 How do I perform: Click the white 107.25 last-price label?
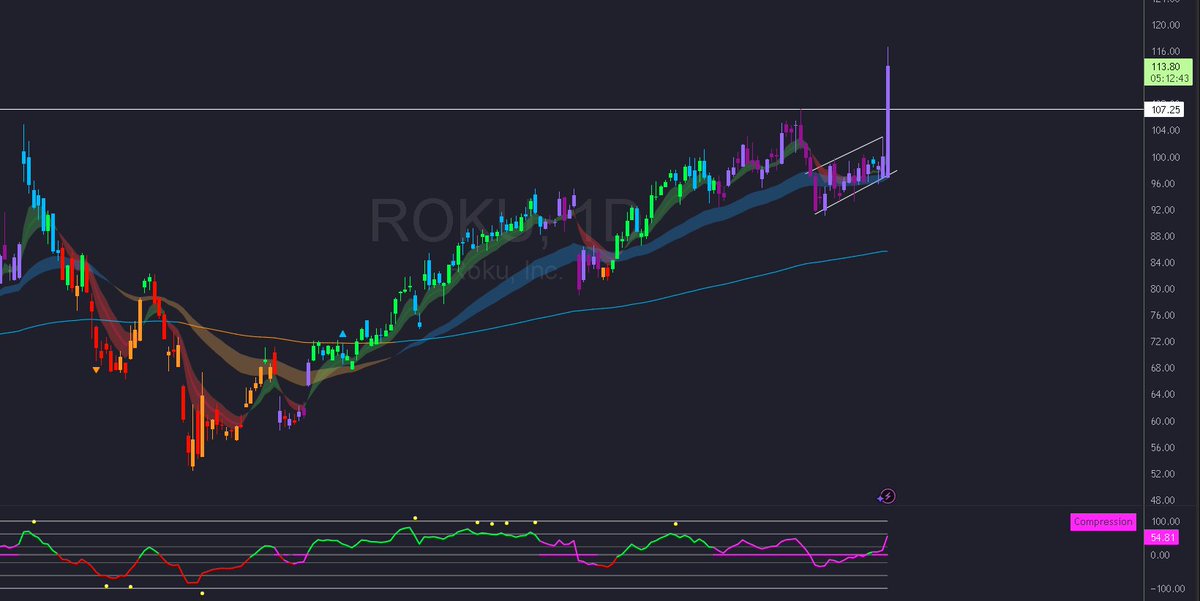coord(1163,109)
